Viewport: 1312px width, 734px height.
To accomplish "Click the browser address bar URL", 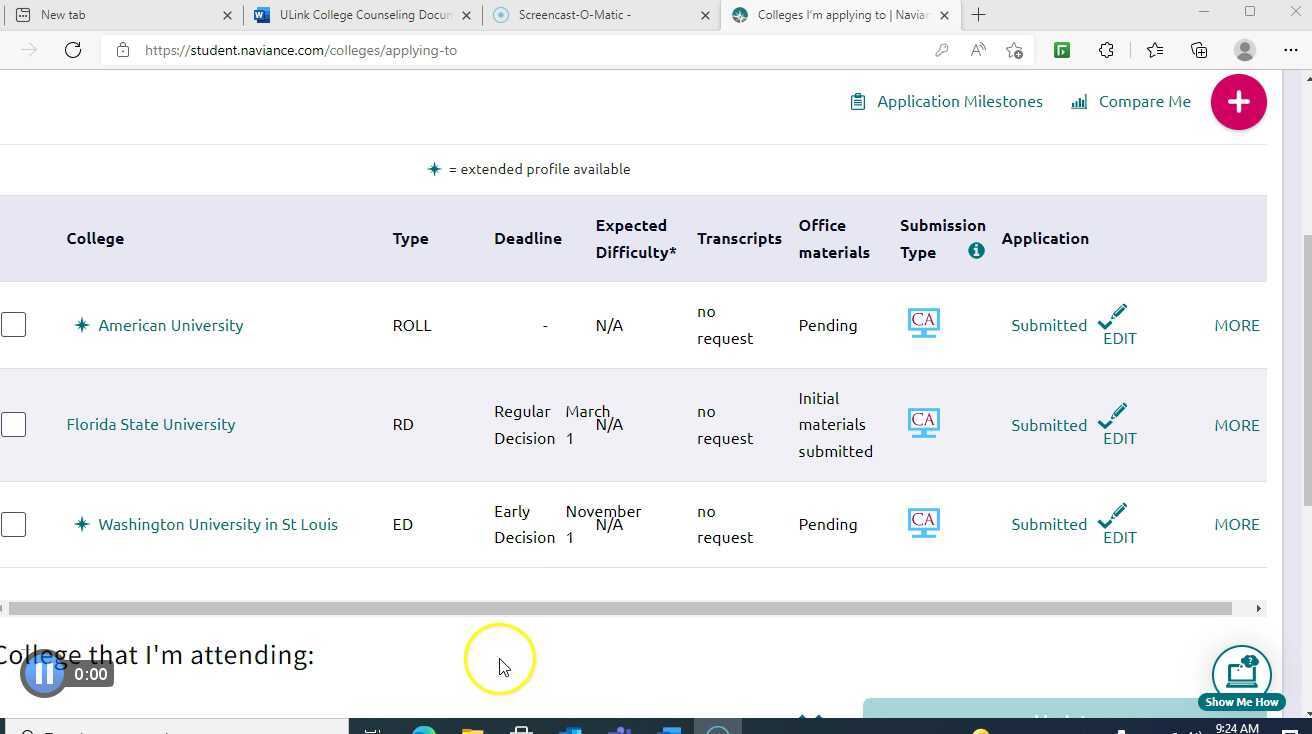I will point(300,50).
